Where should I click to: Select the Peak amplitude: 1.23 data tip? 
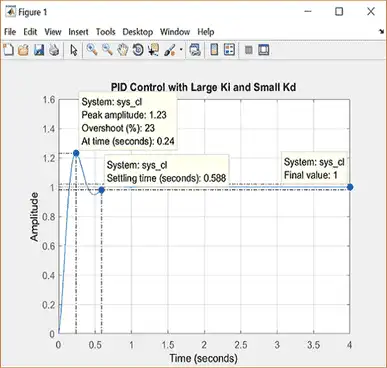128,121
